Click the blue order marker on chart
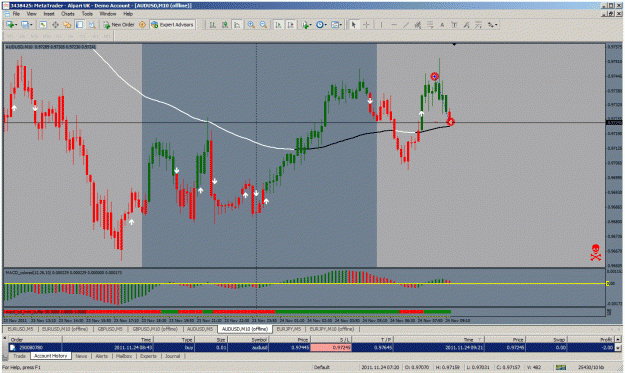Screen dimensions: 625x373 coord(434,77)
